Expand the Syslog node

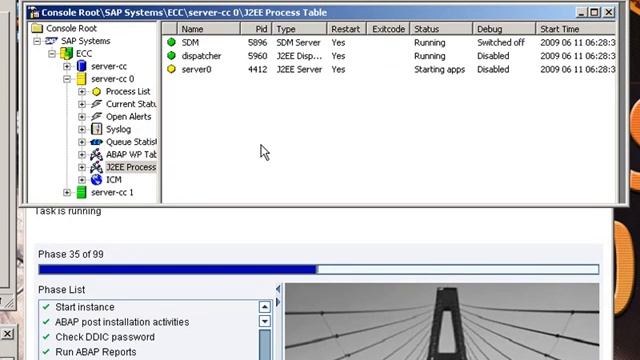pos(82,129)
